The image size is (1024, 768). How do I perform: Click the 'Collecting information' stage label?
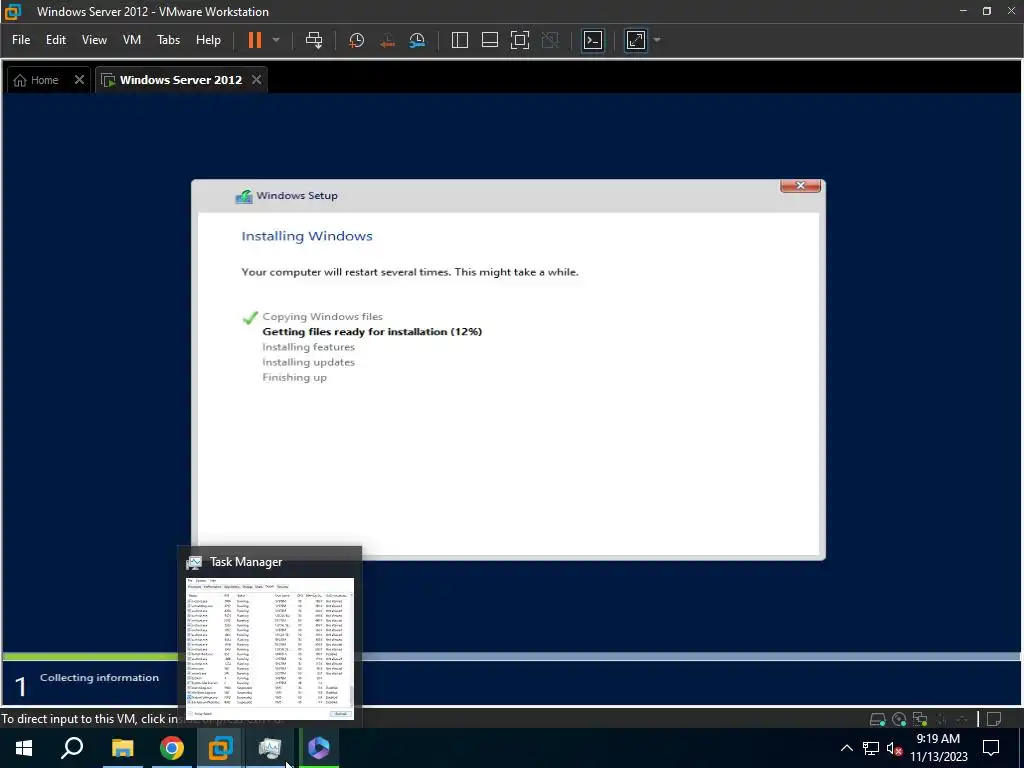[x=99, y=677]
